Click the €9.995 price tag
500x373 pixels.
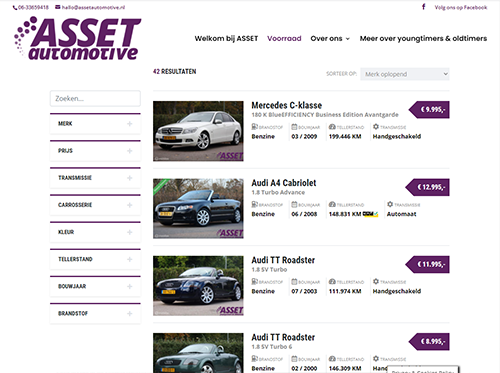[429, 110]
